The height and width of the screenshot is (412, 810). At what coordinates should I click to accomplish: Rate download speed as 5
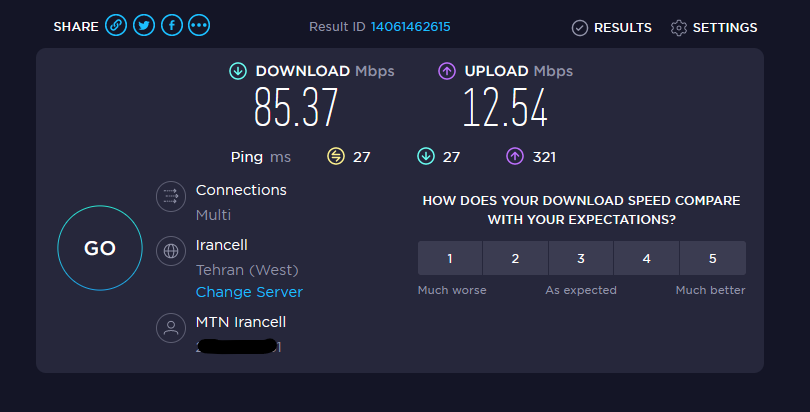713,258
